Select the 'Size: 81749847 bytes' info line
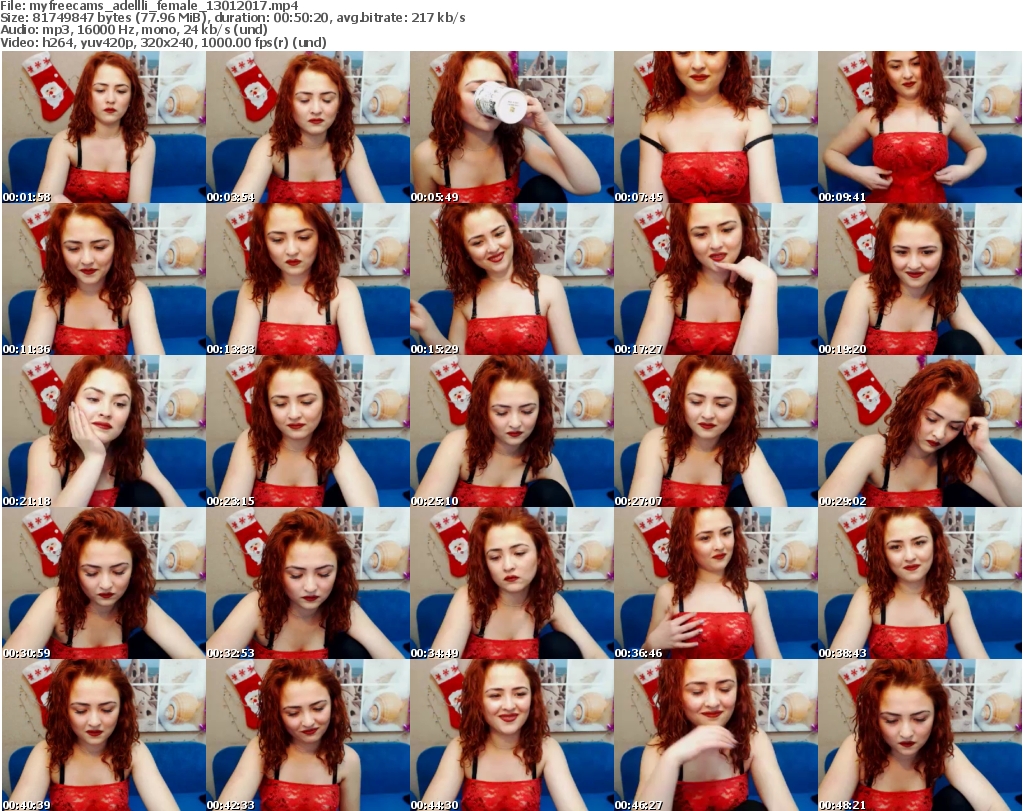This screenshot has height=811, width=1024. [x=232, y=18]
